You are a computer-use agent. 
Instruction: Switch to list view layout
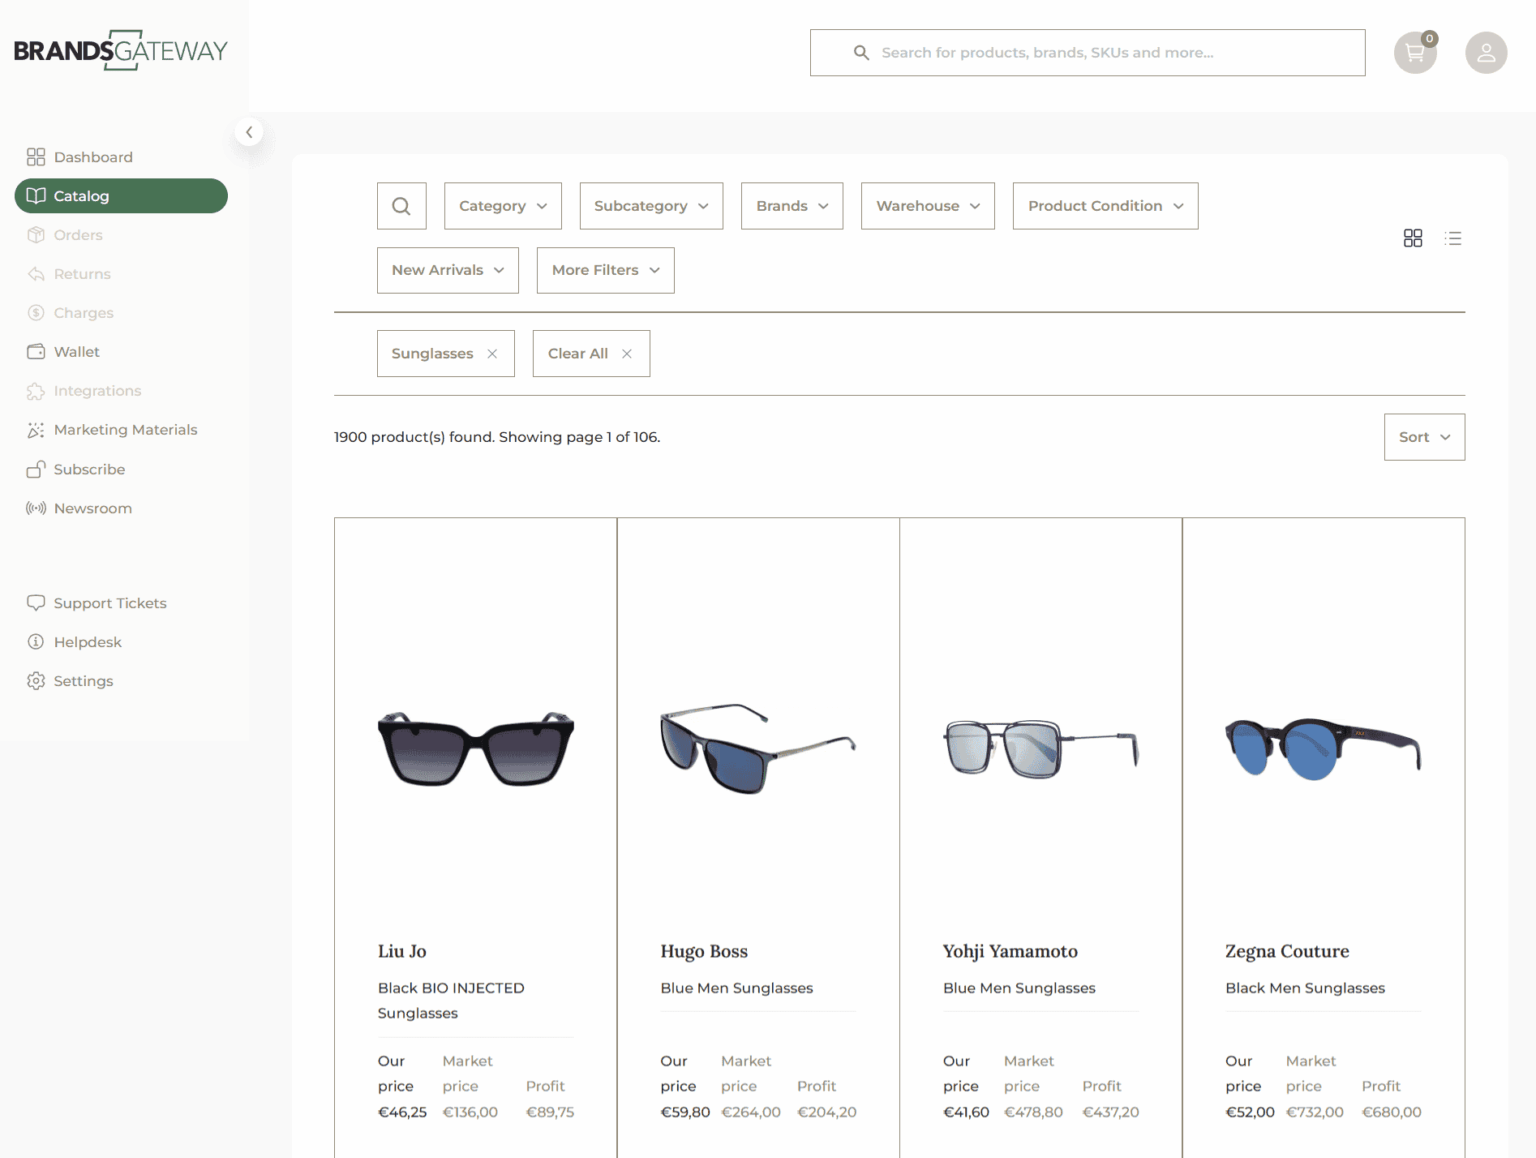coord(1453,238)
